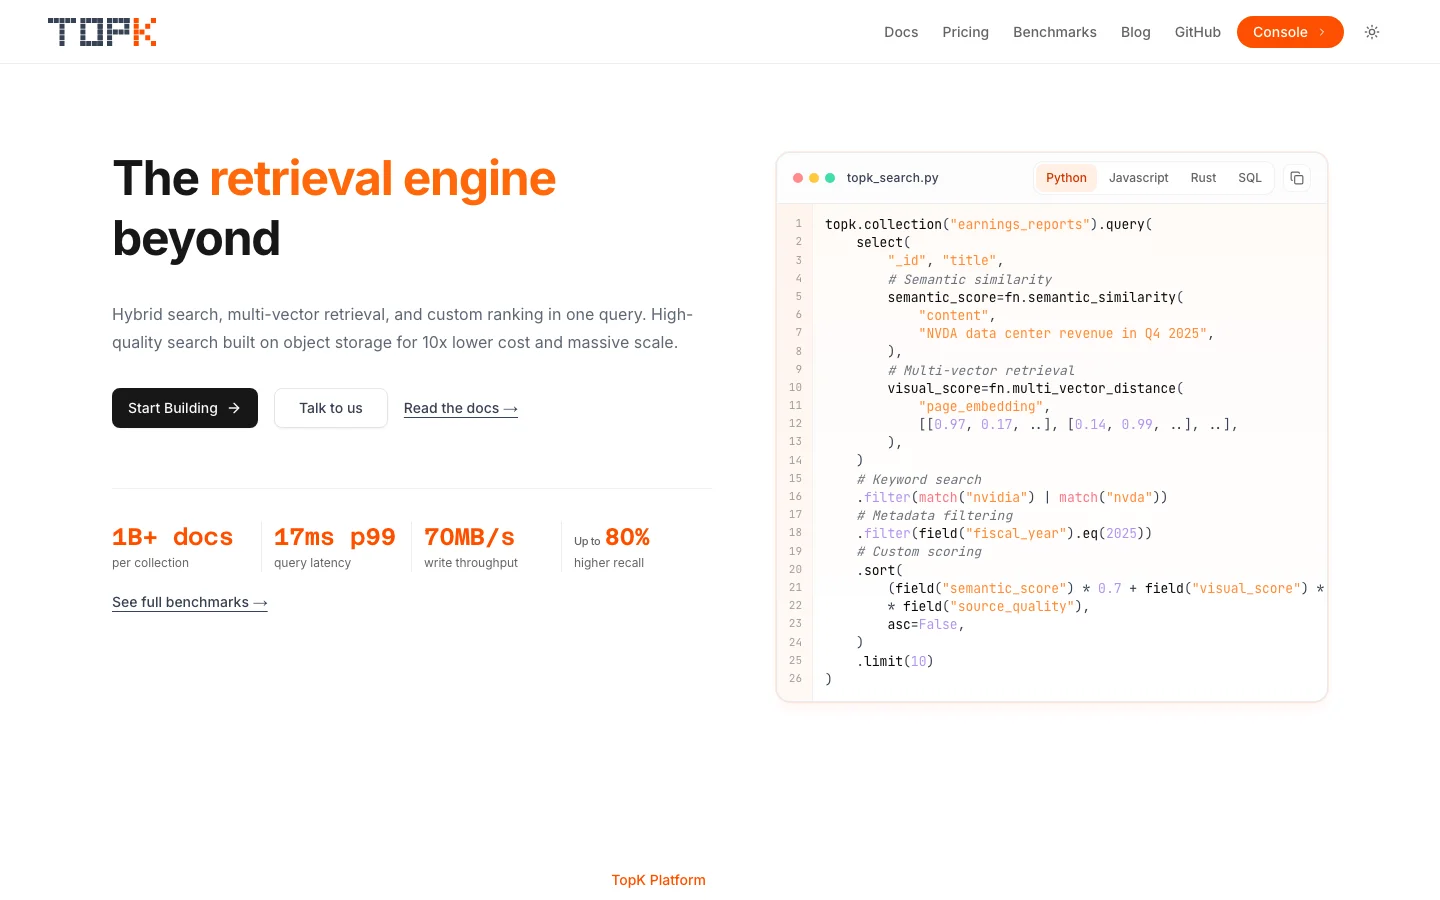This screenshot has height=900, width=1440.
Task: Click the Talk to us button
Action: tap(331, 408)
